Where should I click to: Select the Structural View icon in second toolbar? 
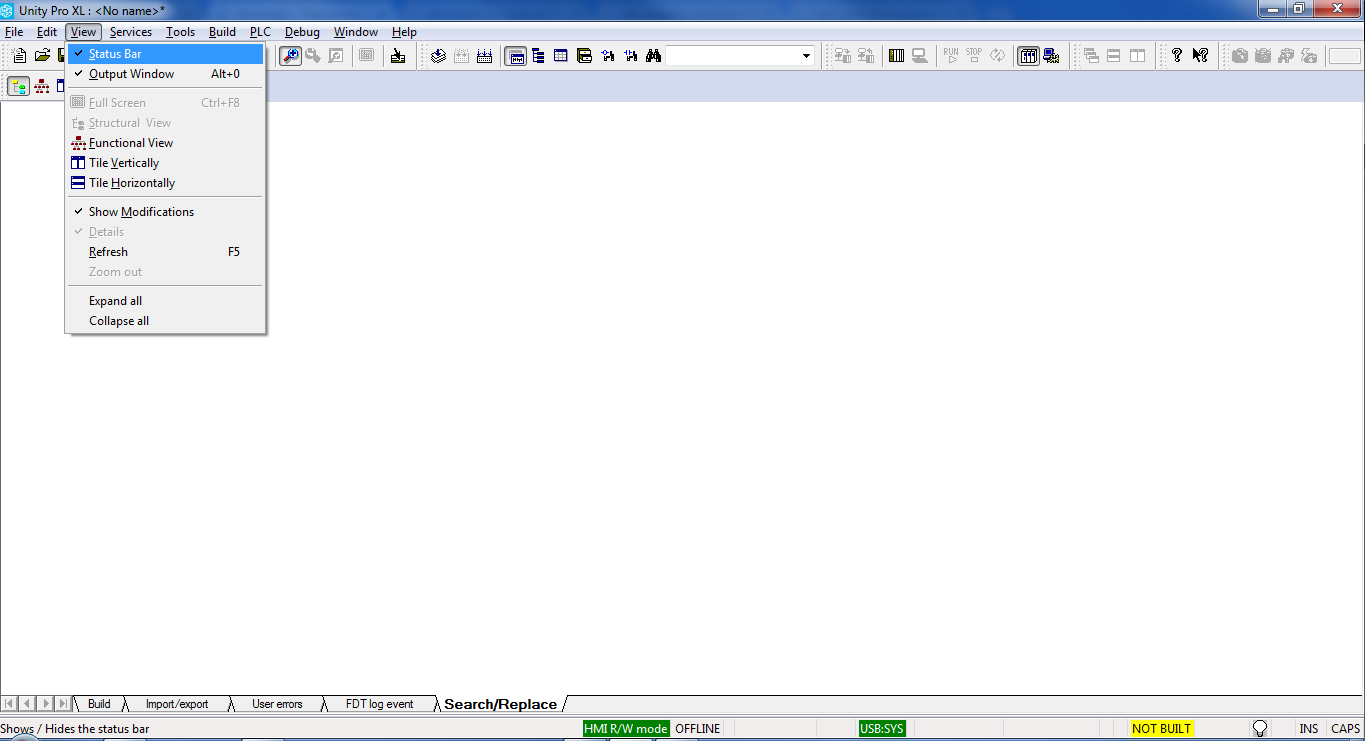[x=18, y=87]
